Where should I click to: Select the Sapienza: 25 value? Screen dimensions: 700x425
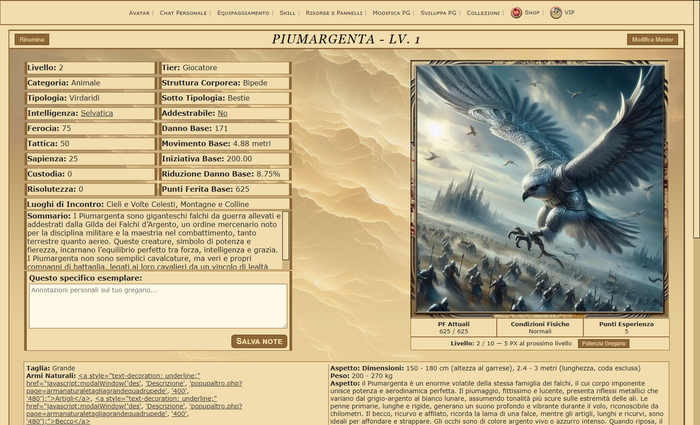(90, 159)
